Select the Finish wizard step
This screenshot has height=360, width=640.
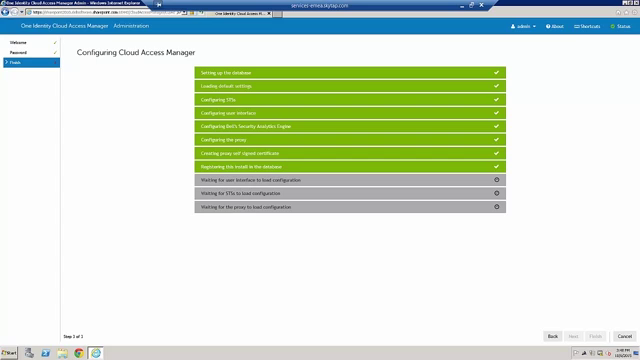tap(31, 62)
